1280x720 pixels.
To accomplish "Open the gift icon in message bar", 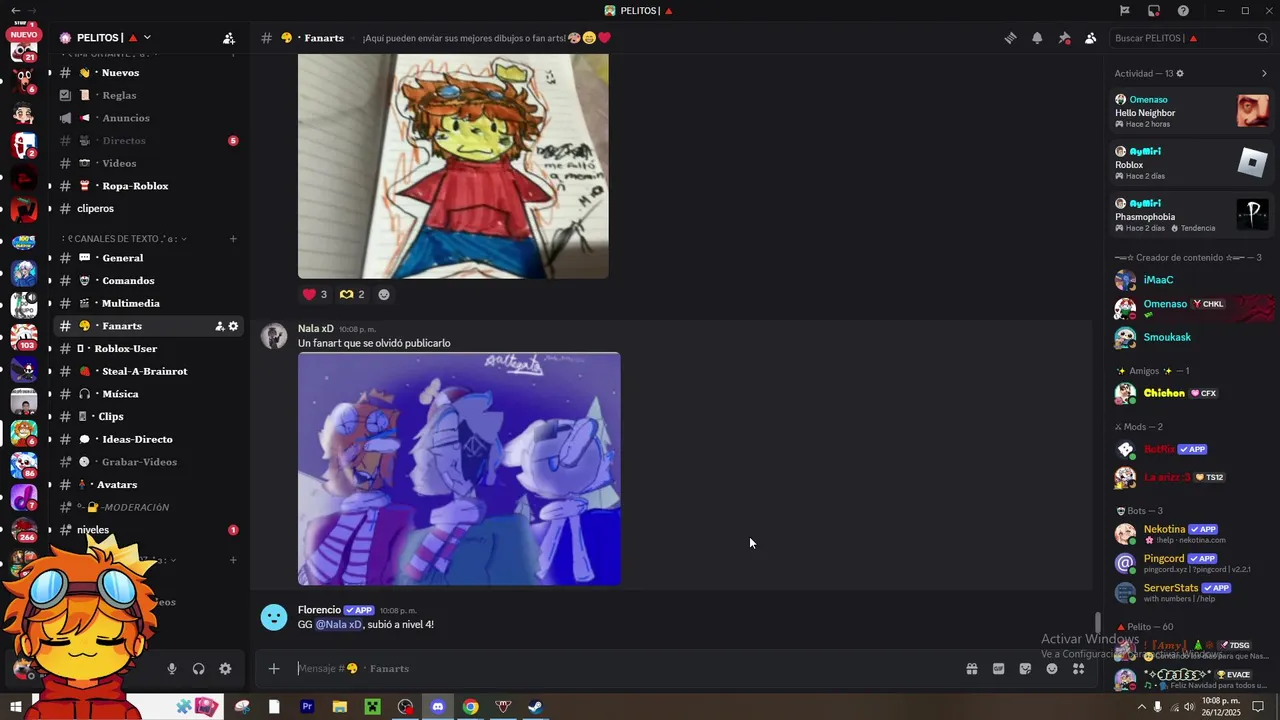I will pos(971,668).
